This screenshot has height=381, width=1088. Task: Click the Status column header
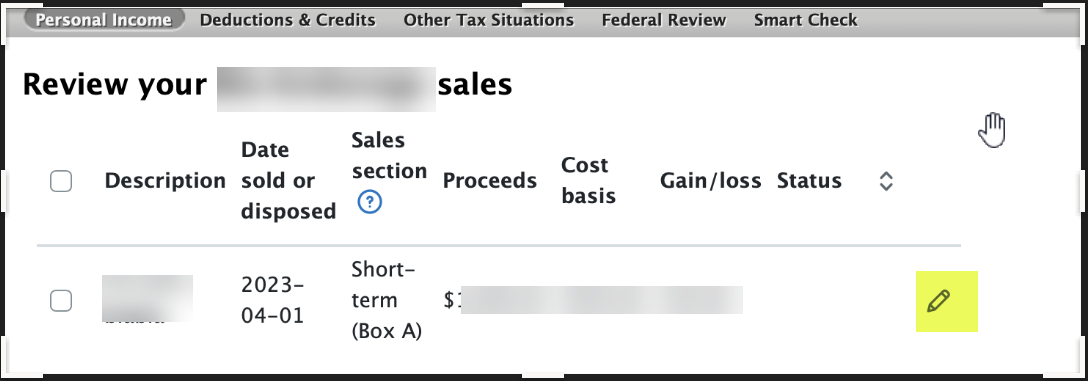[x=809, y=181]
